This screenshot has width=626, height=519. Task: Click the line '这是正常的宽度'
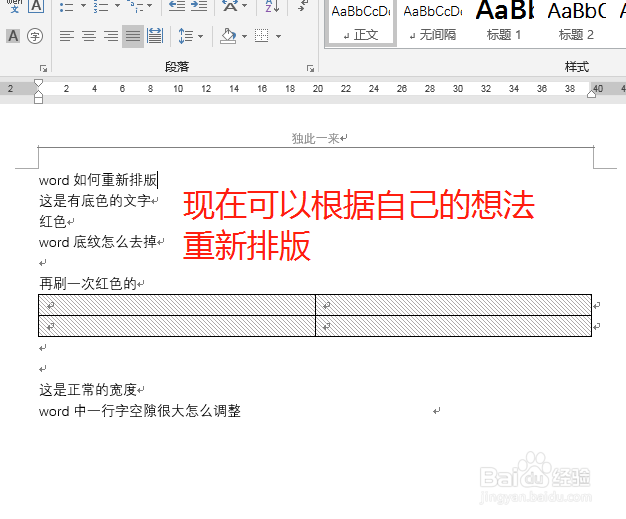coord(88,390)
